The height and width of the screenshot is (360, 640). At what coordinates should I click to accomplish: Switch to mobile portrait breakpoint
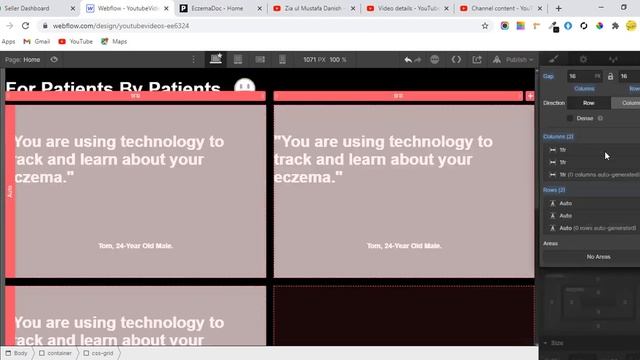[282, 60]
